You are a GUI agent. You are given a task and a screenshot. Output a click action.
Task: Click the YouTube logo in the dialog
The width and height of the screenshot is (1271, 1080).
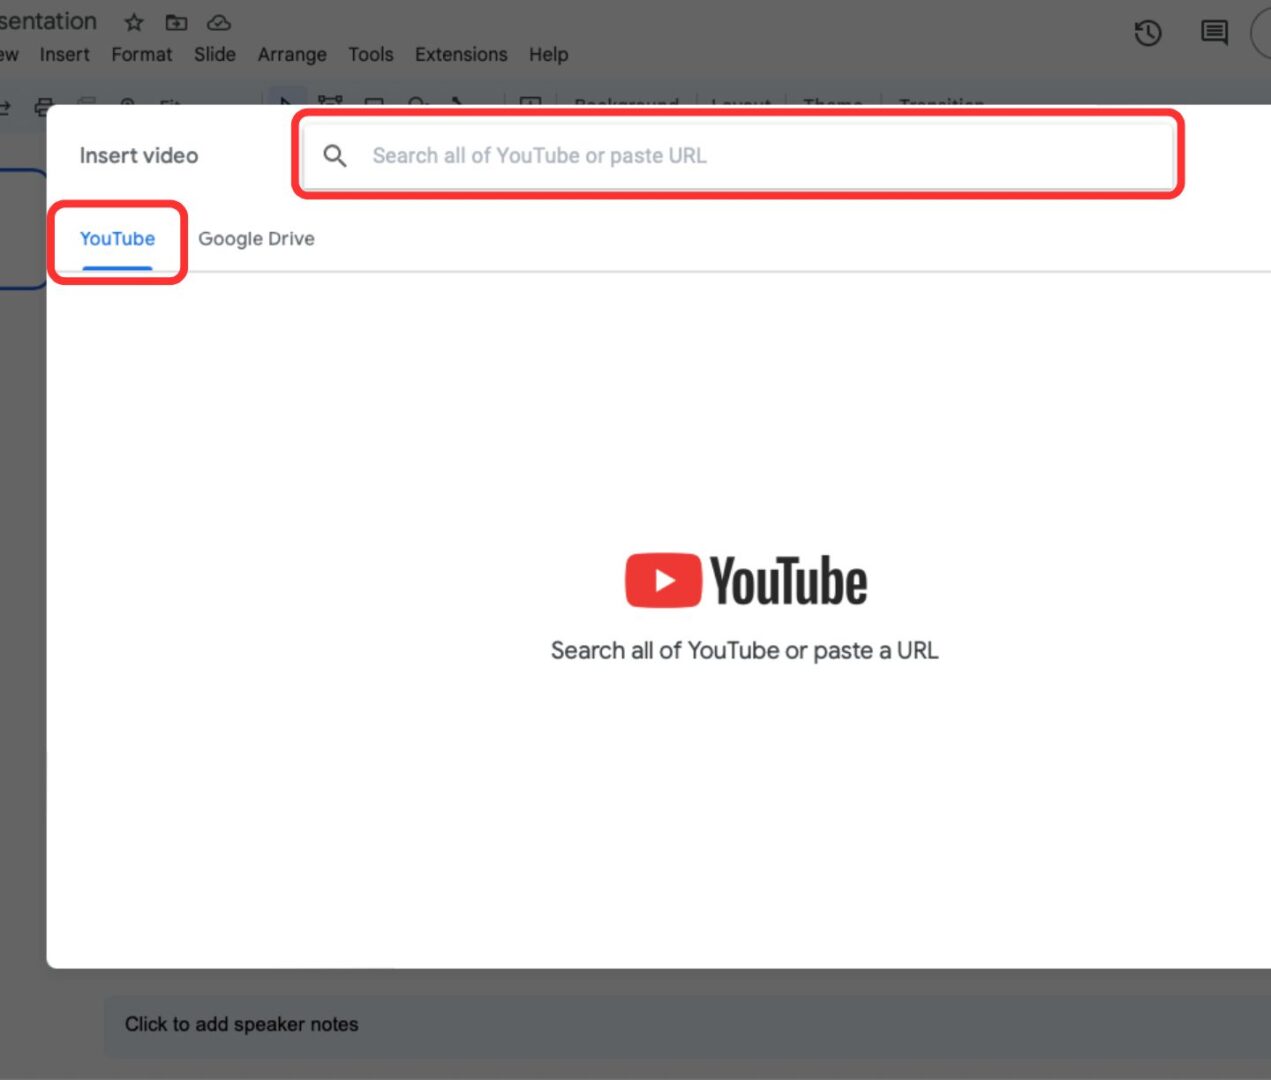tap(745, 578)
